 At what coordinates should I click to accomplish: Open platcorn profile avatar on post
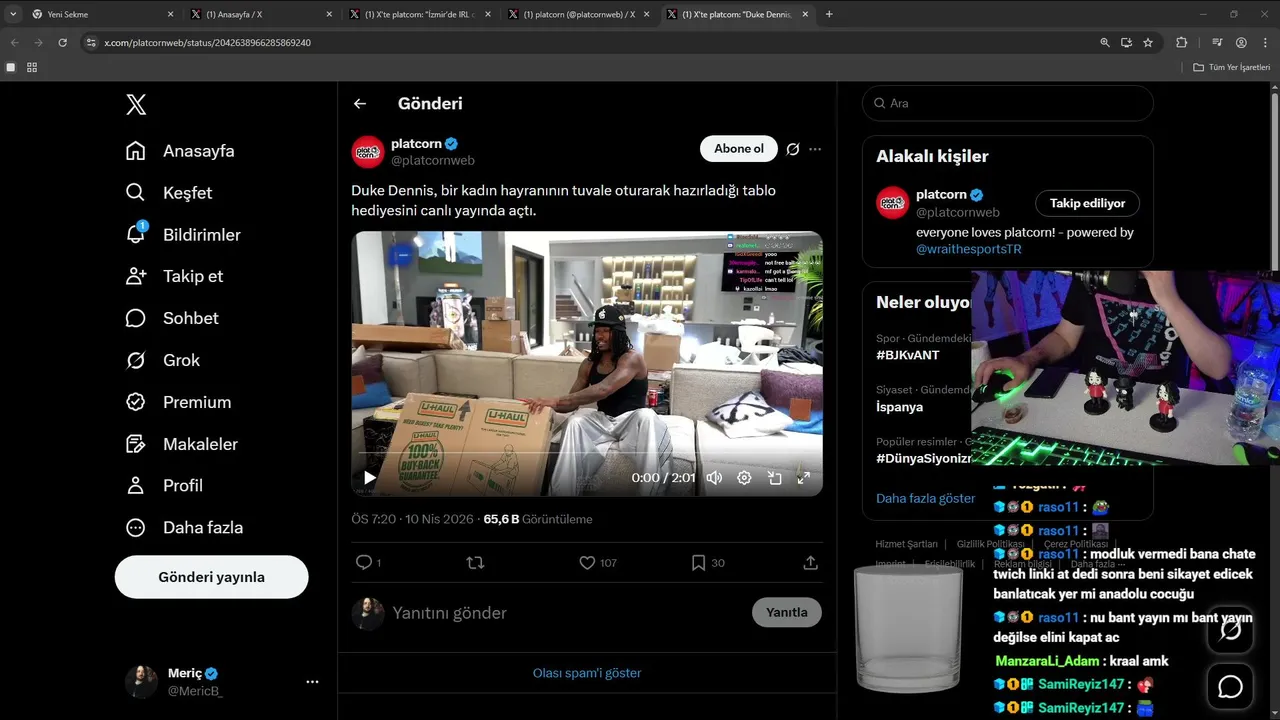click(x=368, y=151)
